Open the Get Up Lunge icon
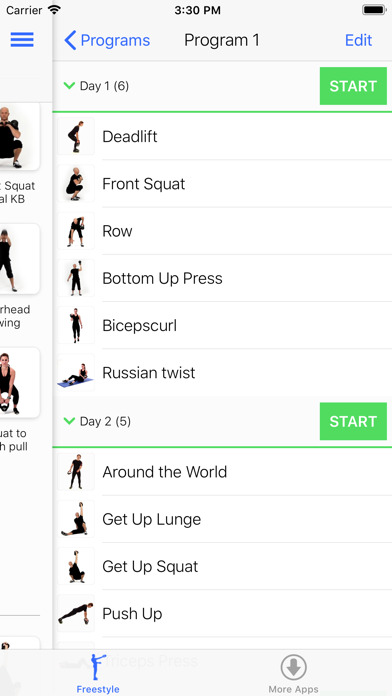This screenshot has width=392, height=696. coord(76,519)
